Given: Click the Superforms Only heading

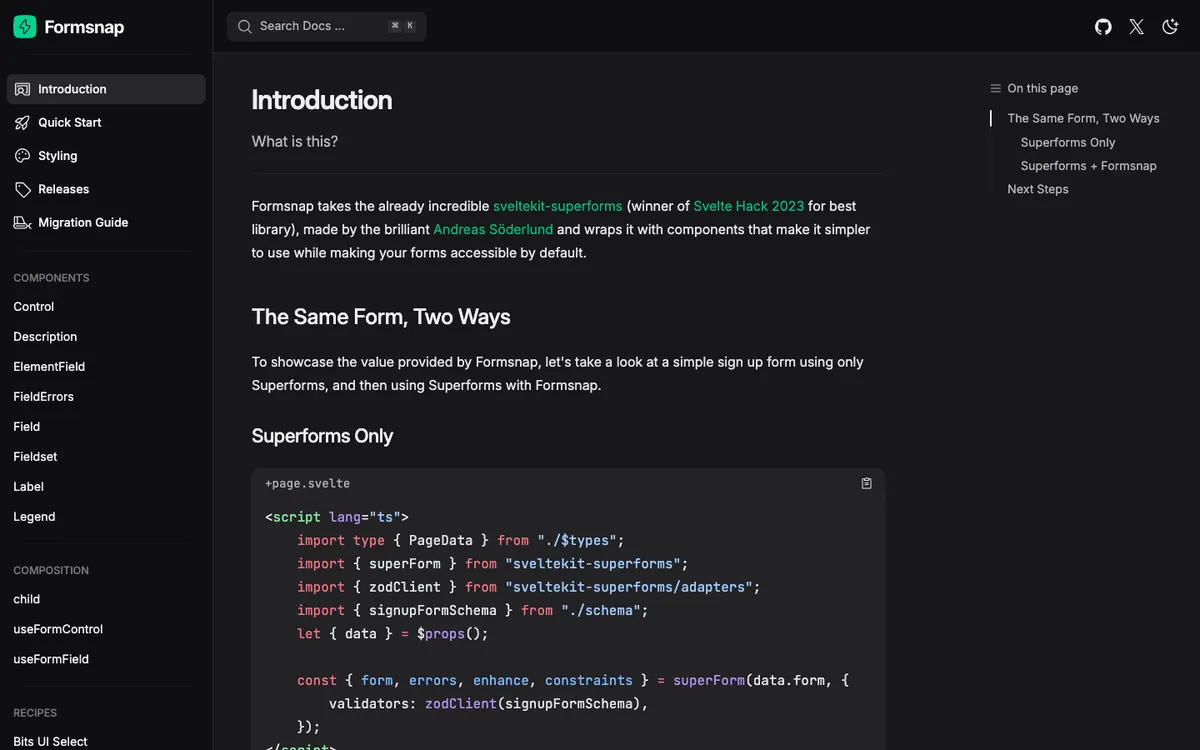Looking at the screenshot, I should pyautogui.click(x=322, y=436).
